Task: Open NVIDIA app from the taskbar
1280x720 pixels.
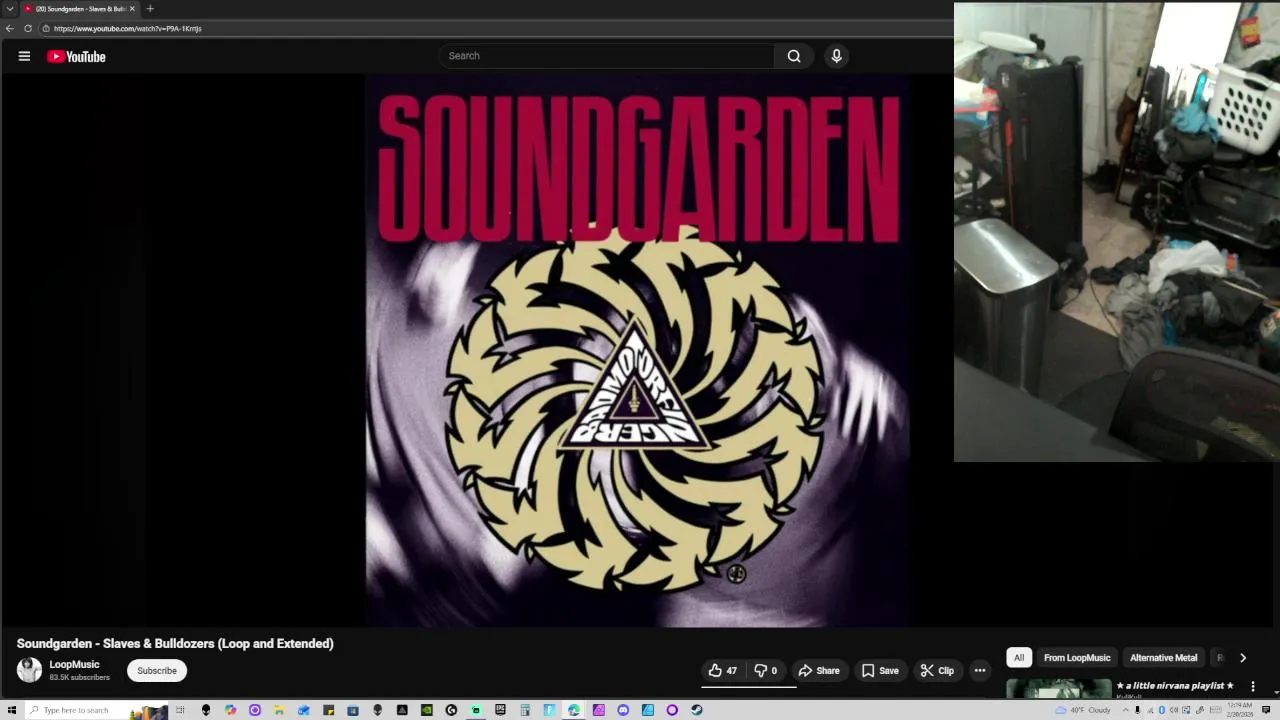Action: [427, 710]
